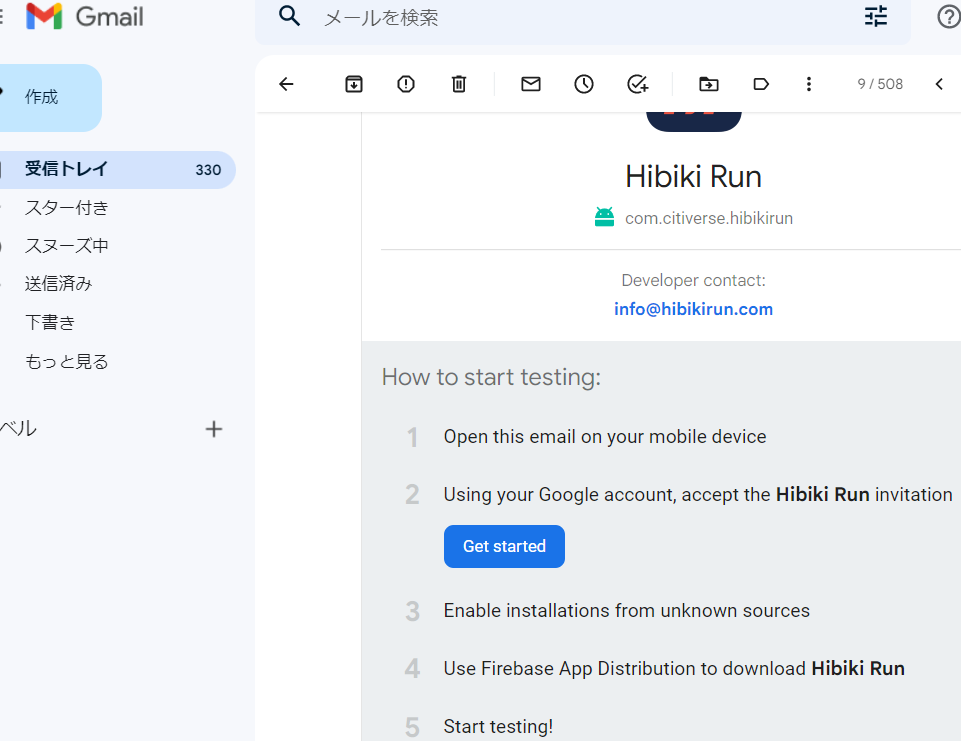Archive this email
Image resolution: width=961 pixels, height=741 pixels.
point(354,84)
